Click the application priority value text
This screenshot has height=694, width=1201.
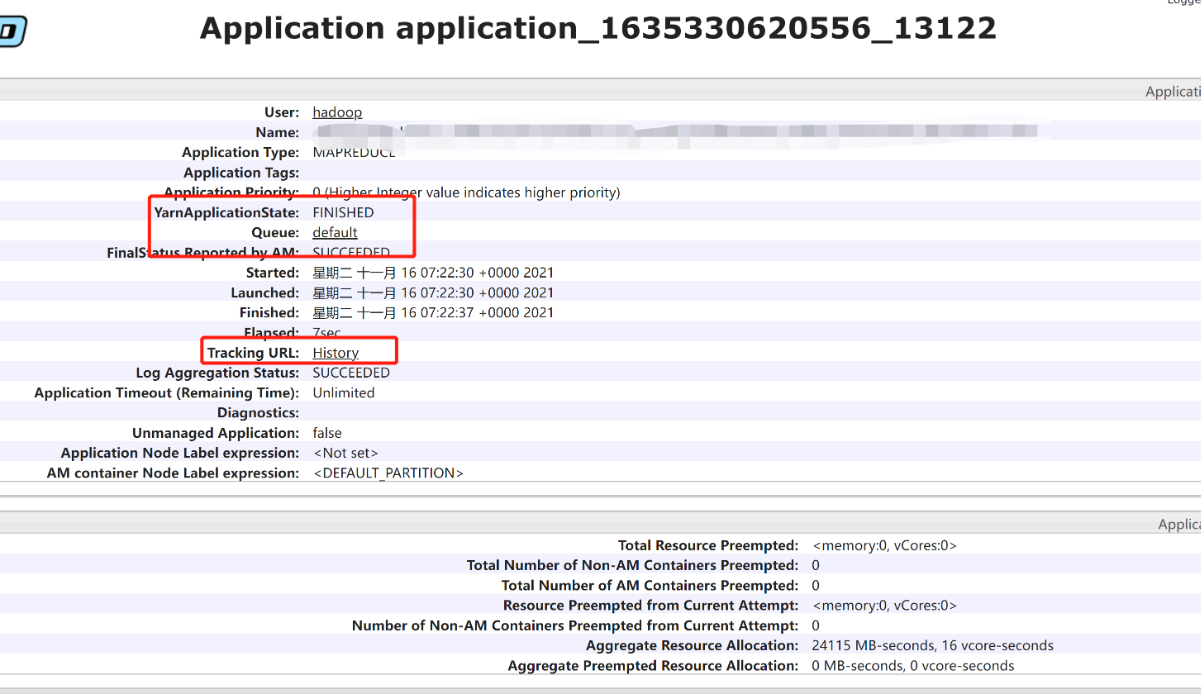466,193
